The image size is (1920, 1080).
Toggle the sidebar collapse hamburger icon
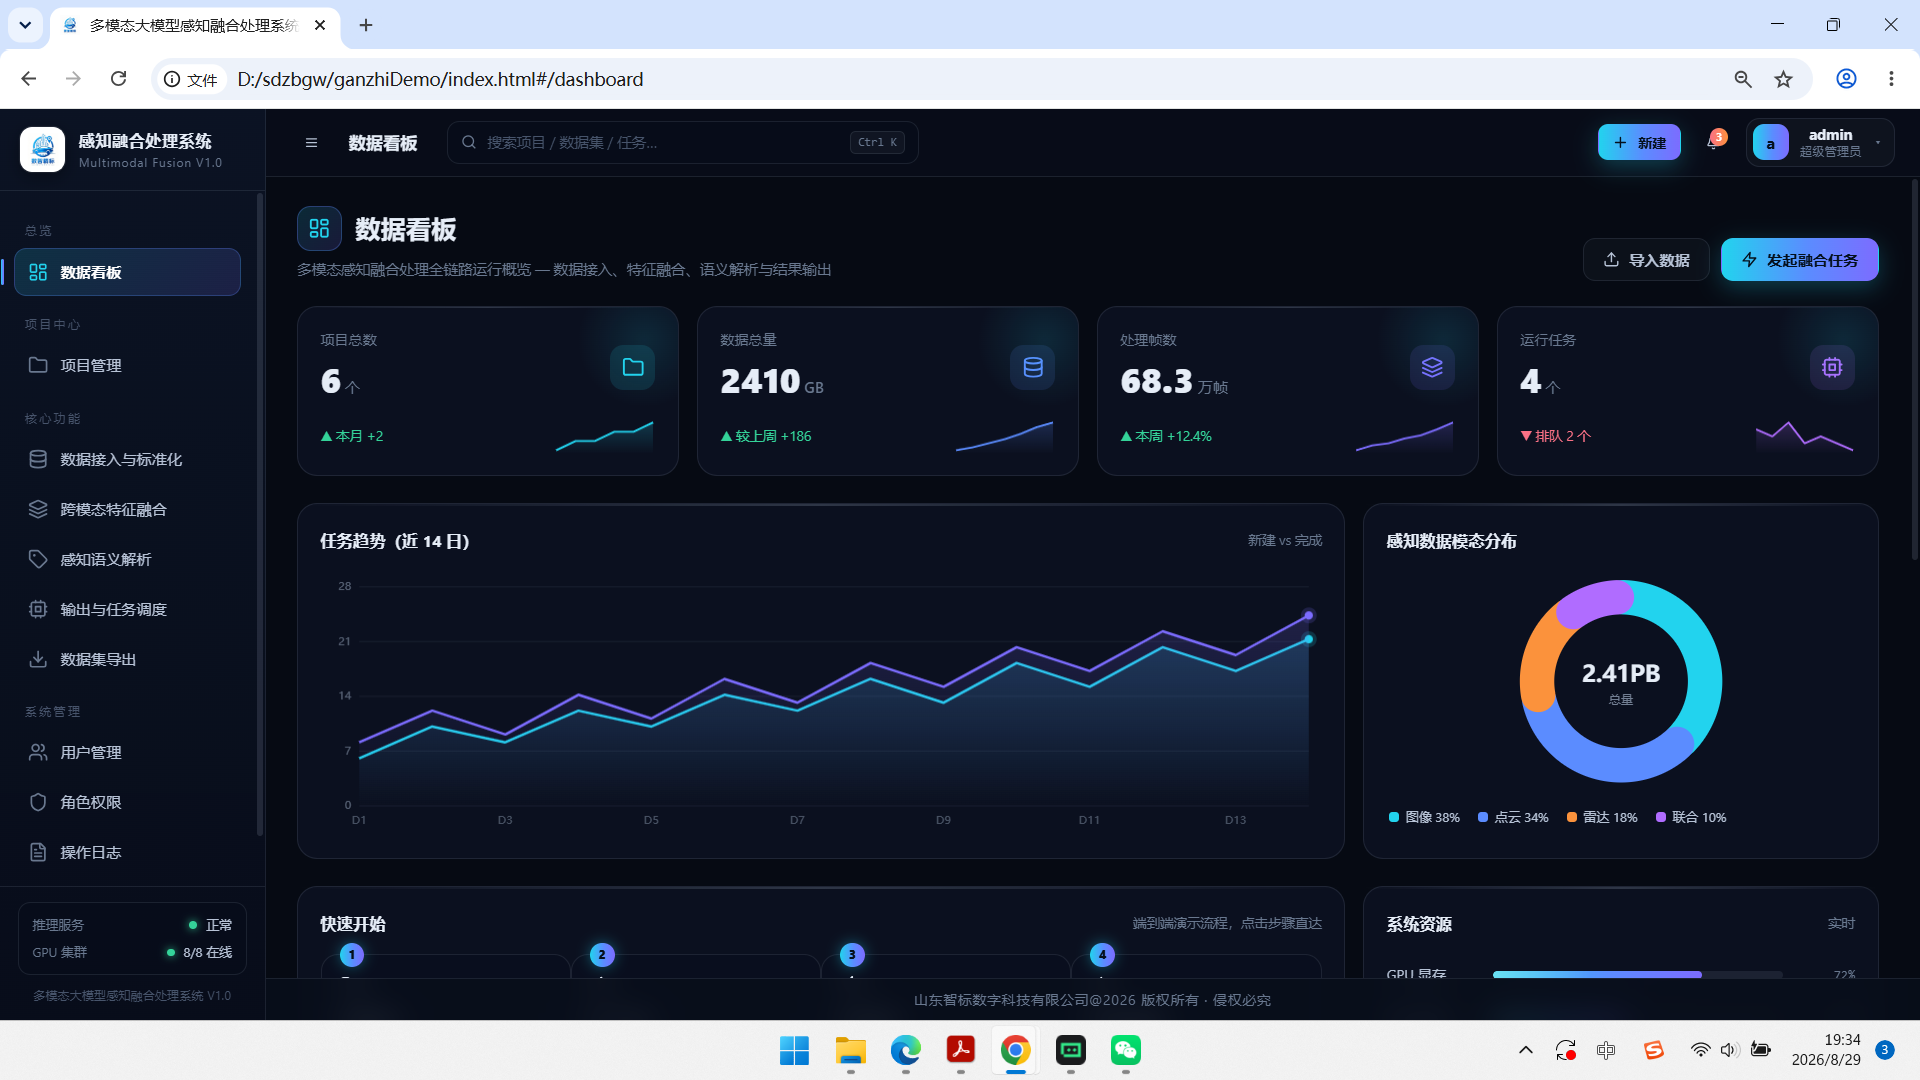click(x=311, y=143)
